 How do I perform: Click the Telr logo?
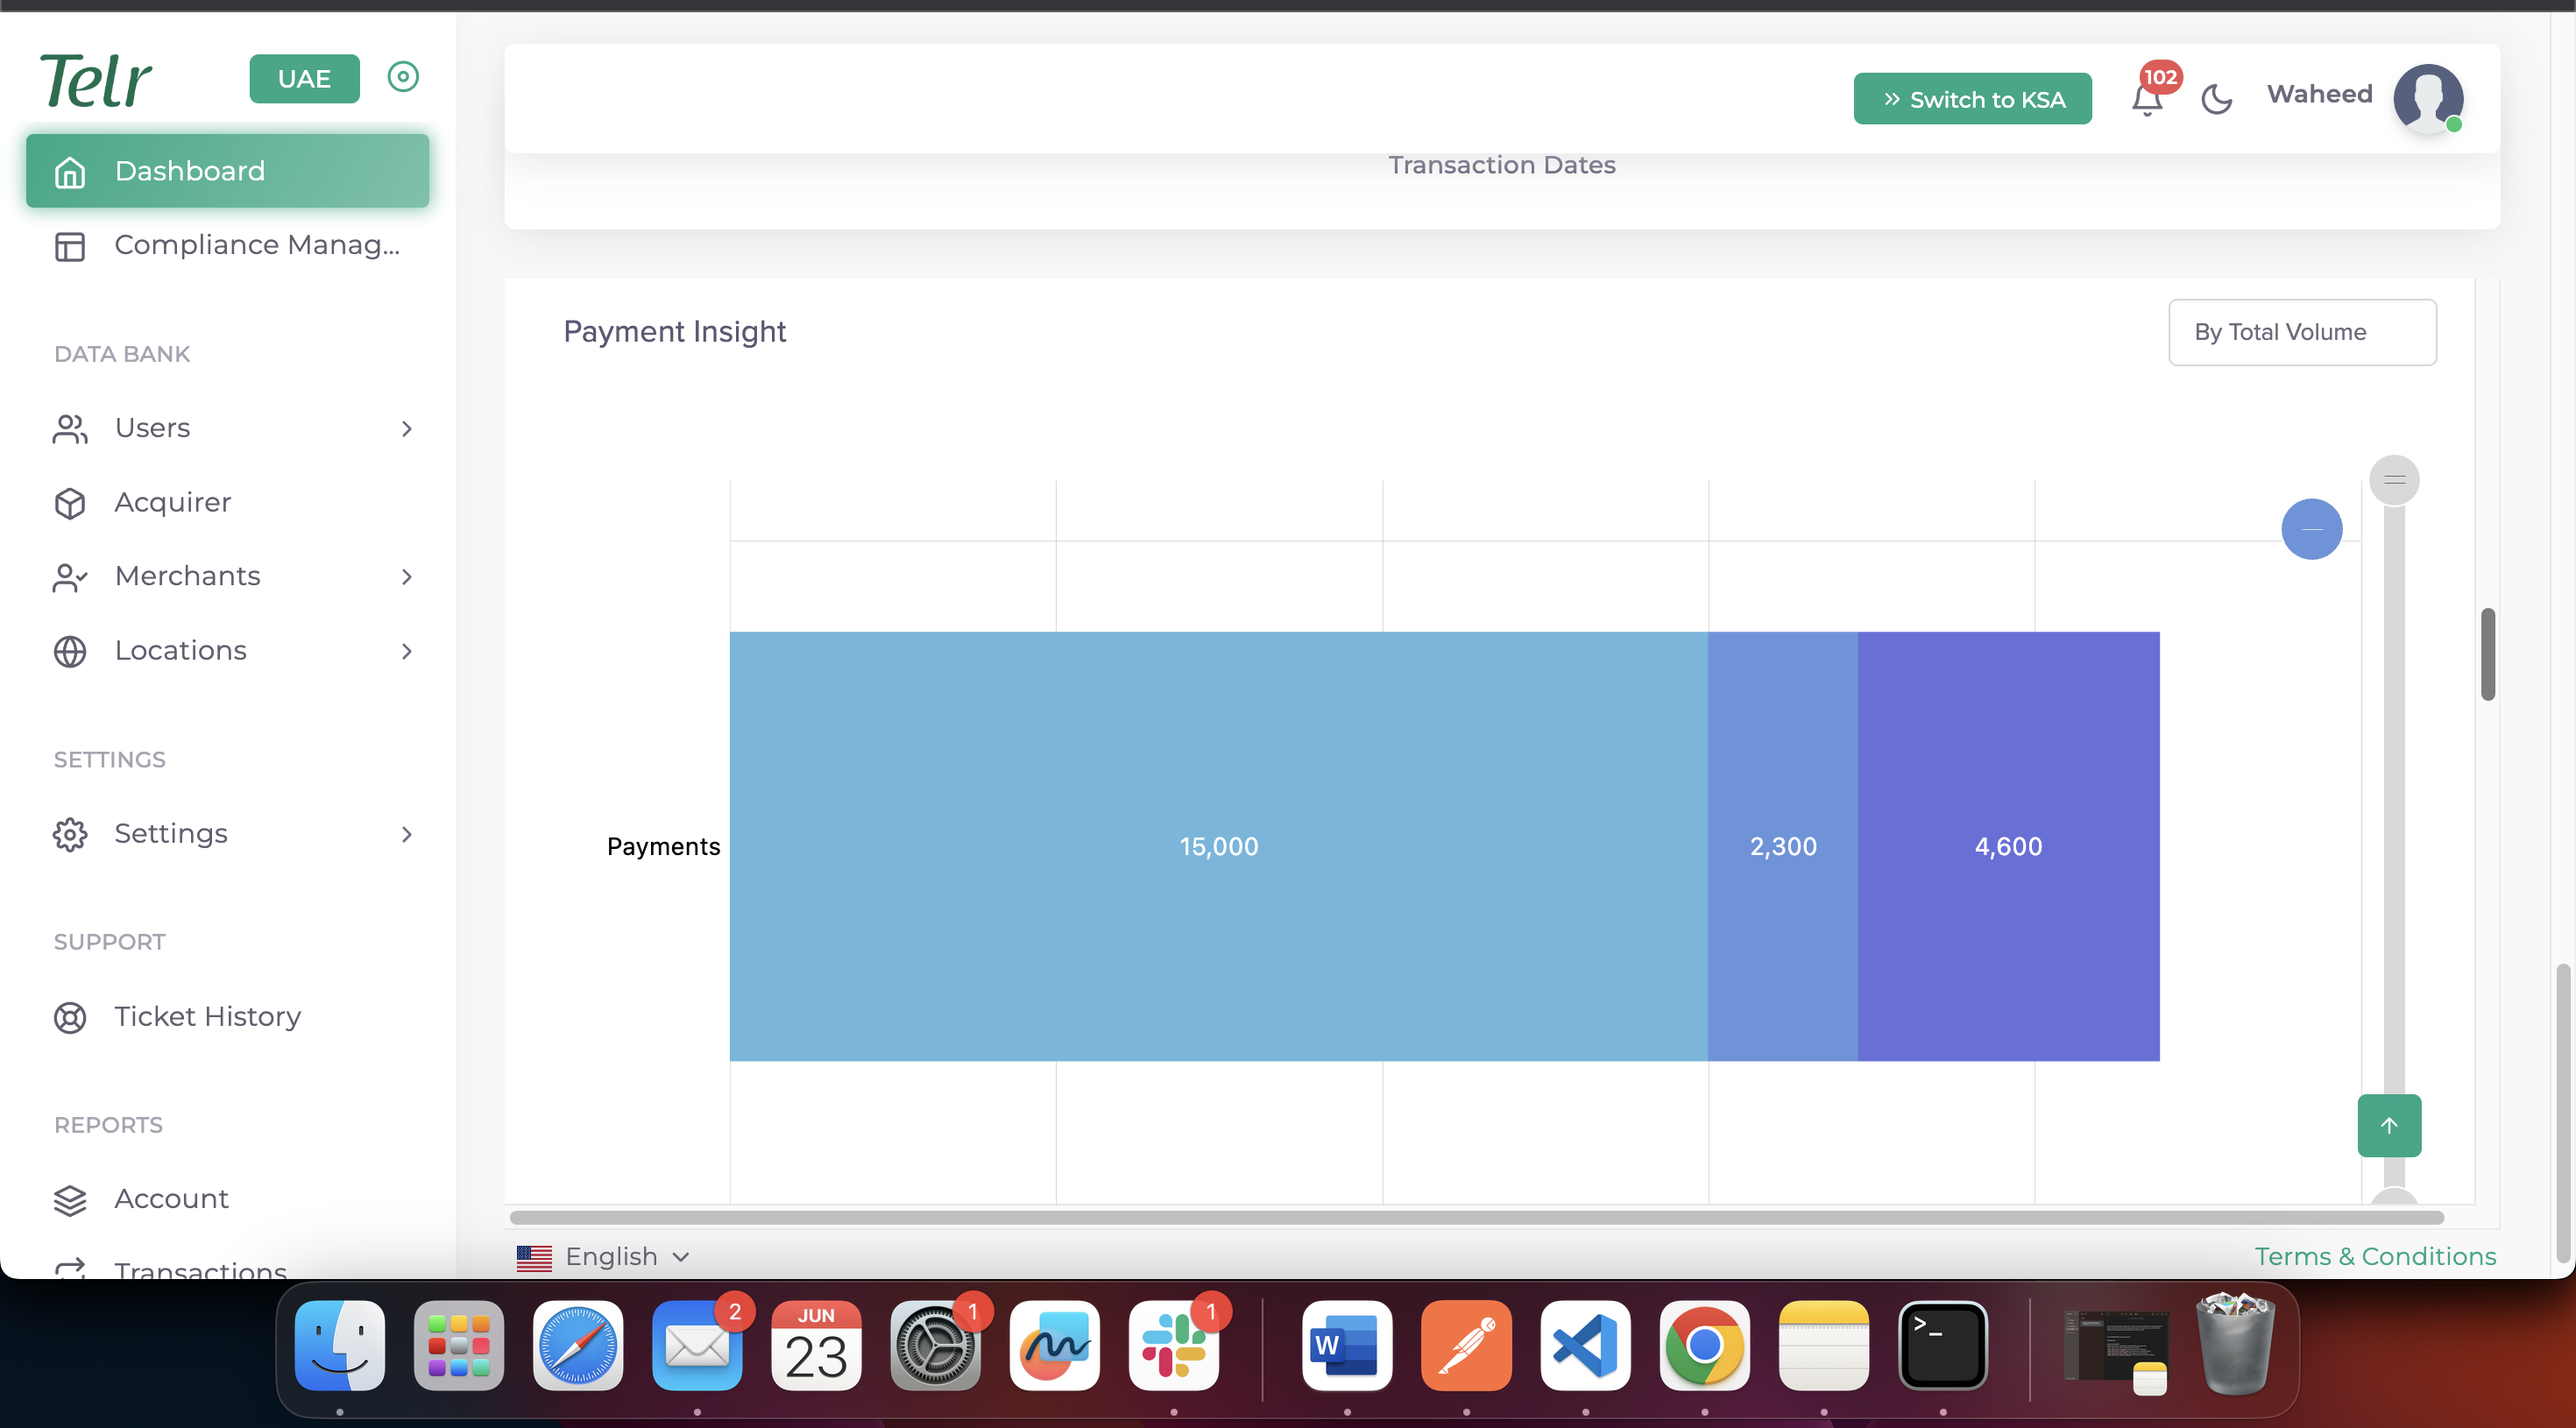[96, 80]
